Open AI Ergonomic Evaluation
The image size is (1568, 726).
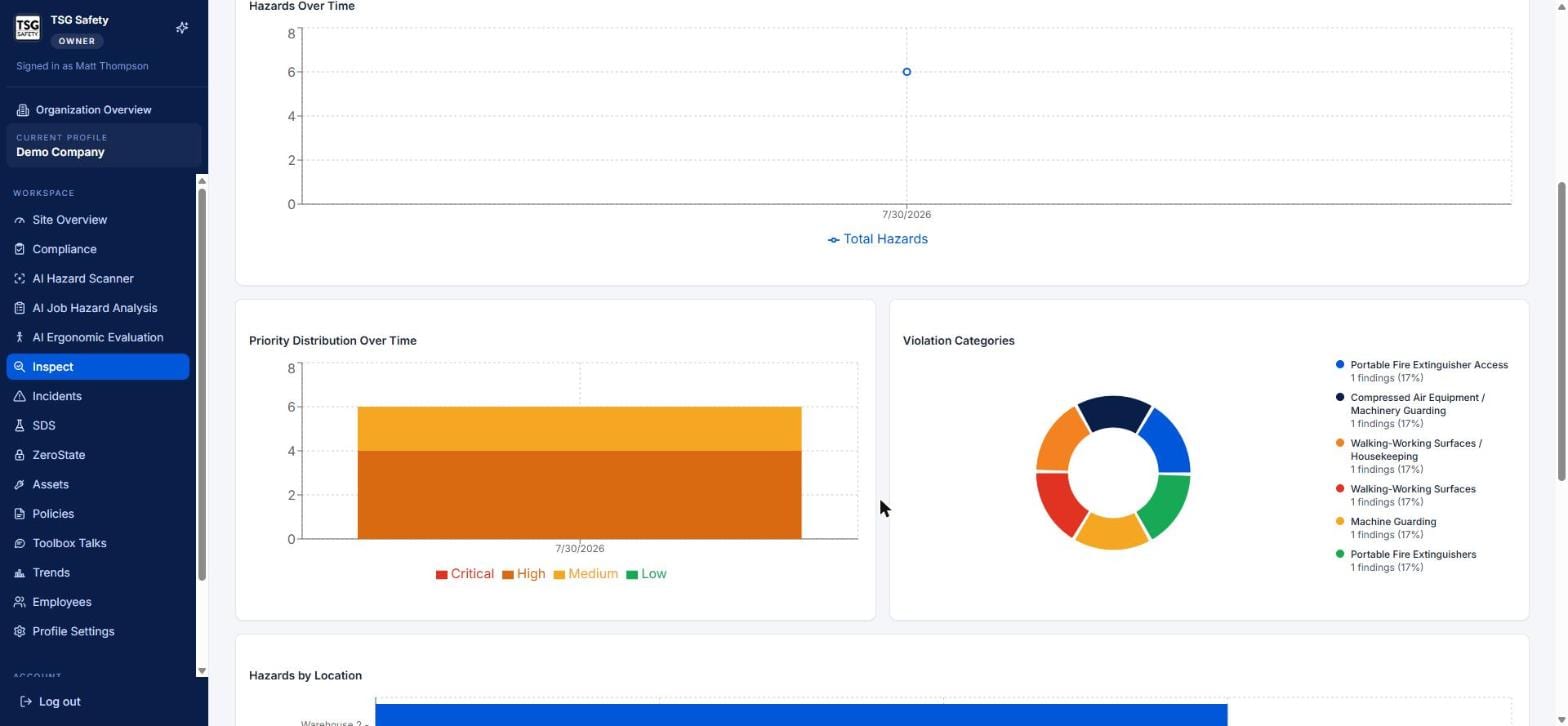tap(98, 337)
